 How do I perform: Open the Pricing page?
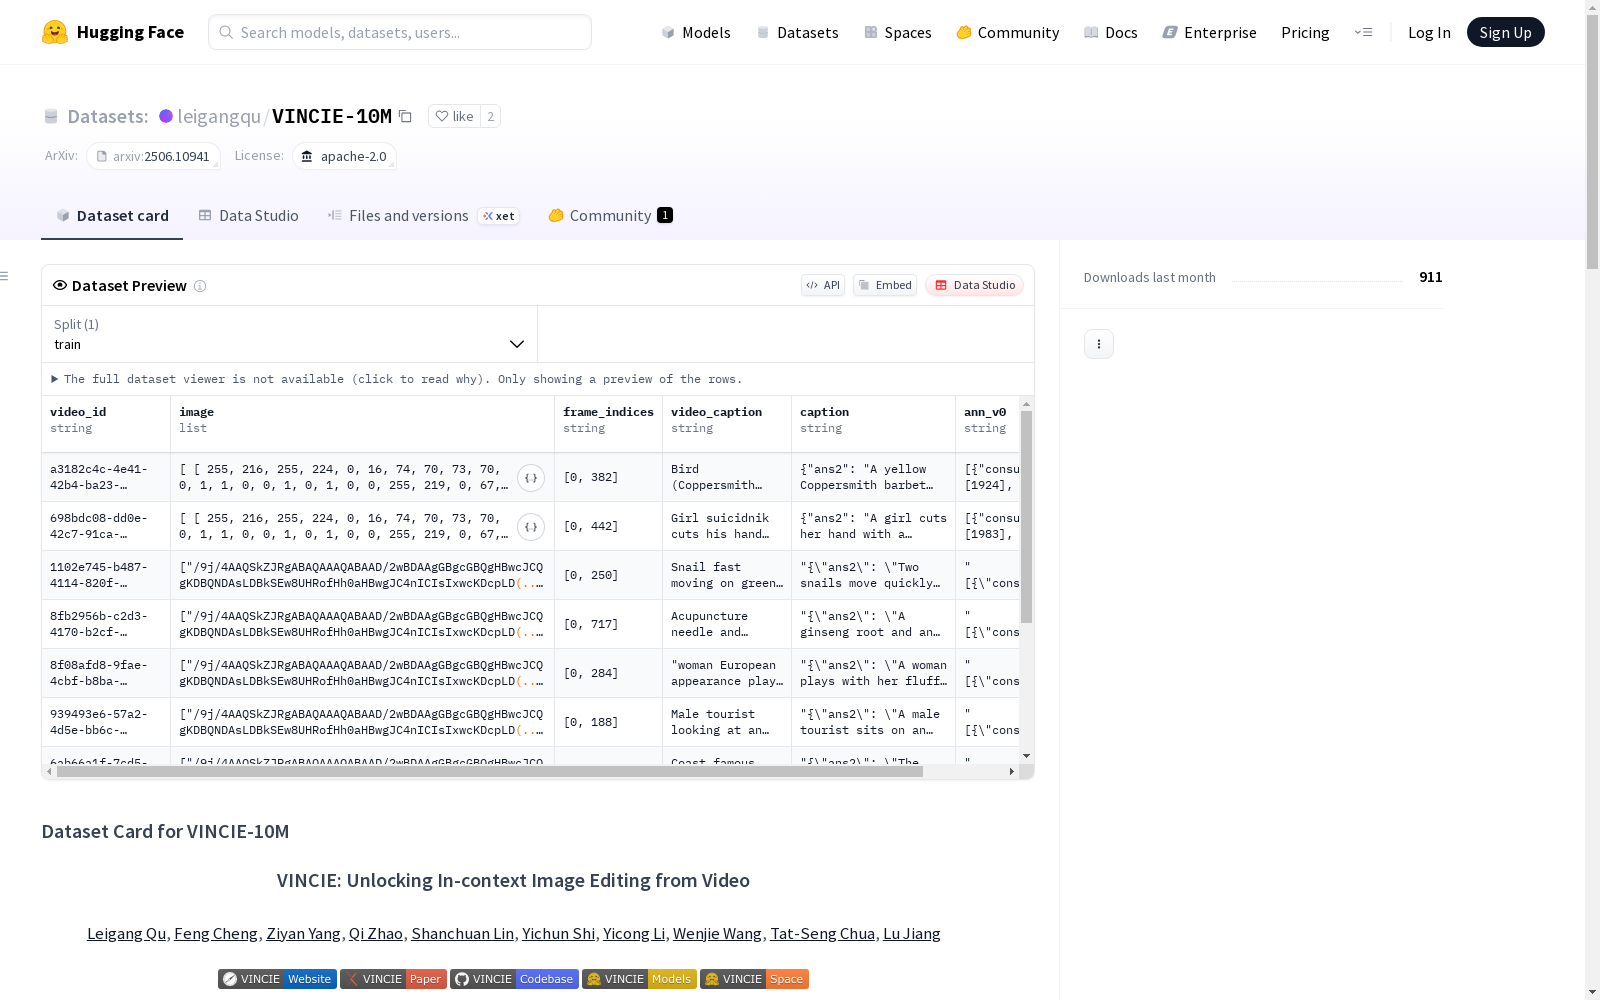coord(1305,32)
